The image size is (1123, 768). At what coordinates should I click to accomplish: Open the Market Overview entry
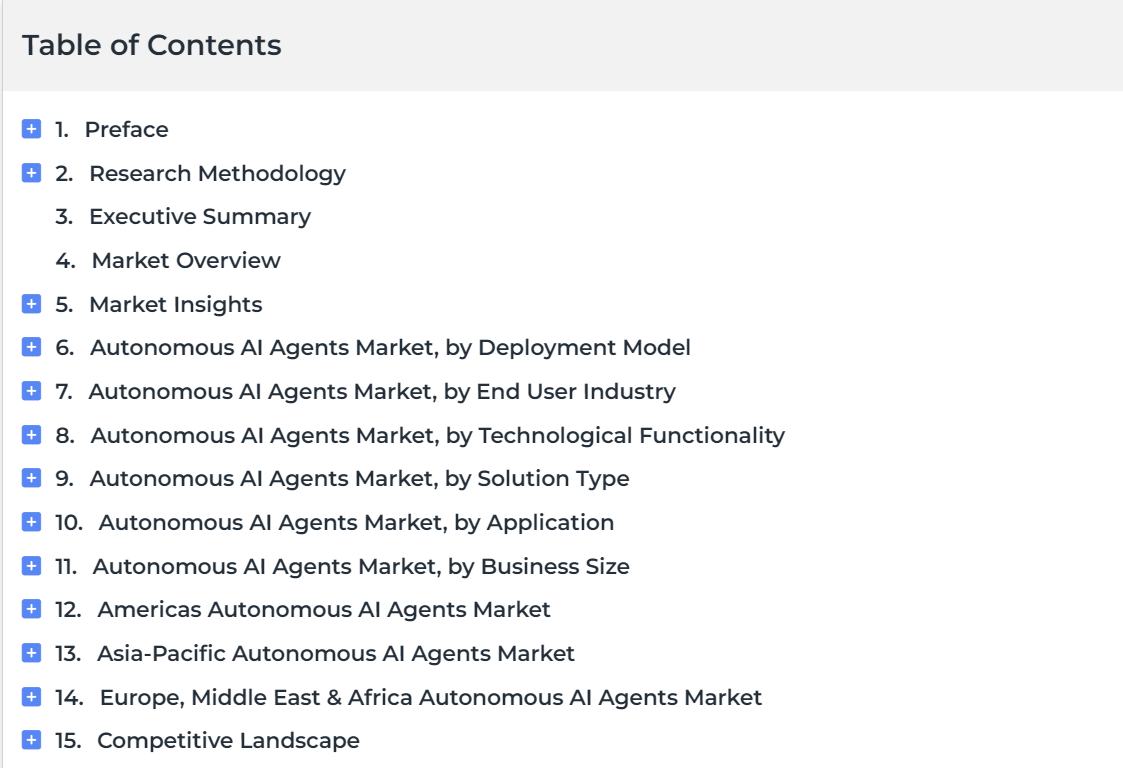point(186,260)
